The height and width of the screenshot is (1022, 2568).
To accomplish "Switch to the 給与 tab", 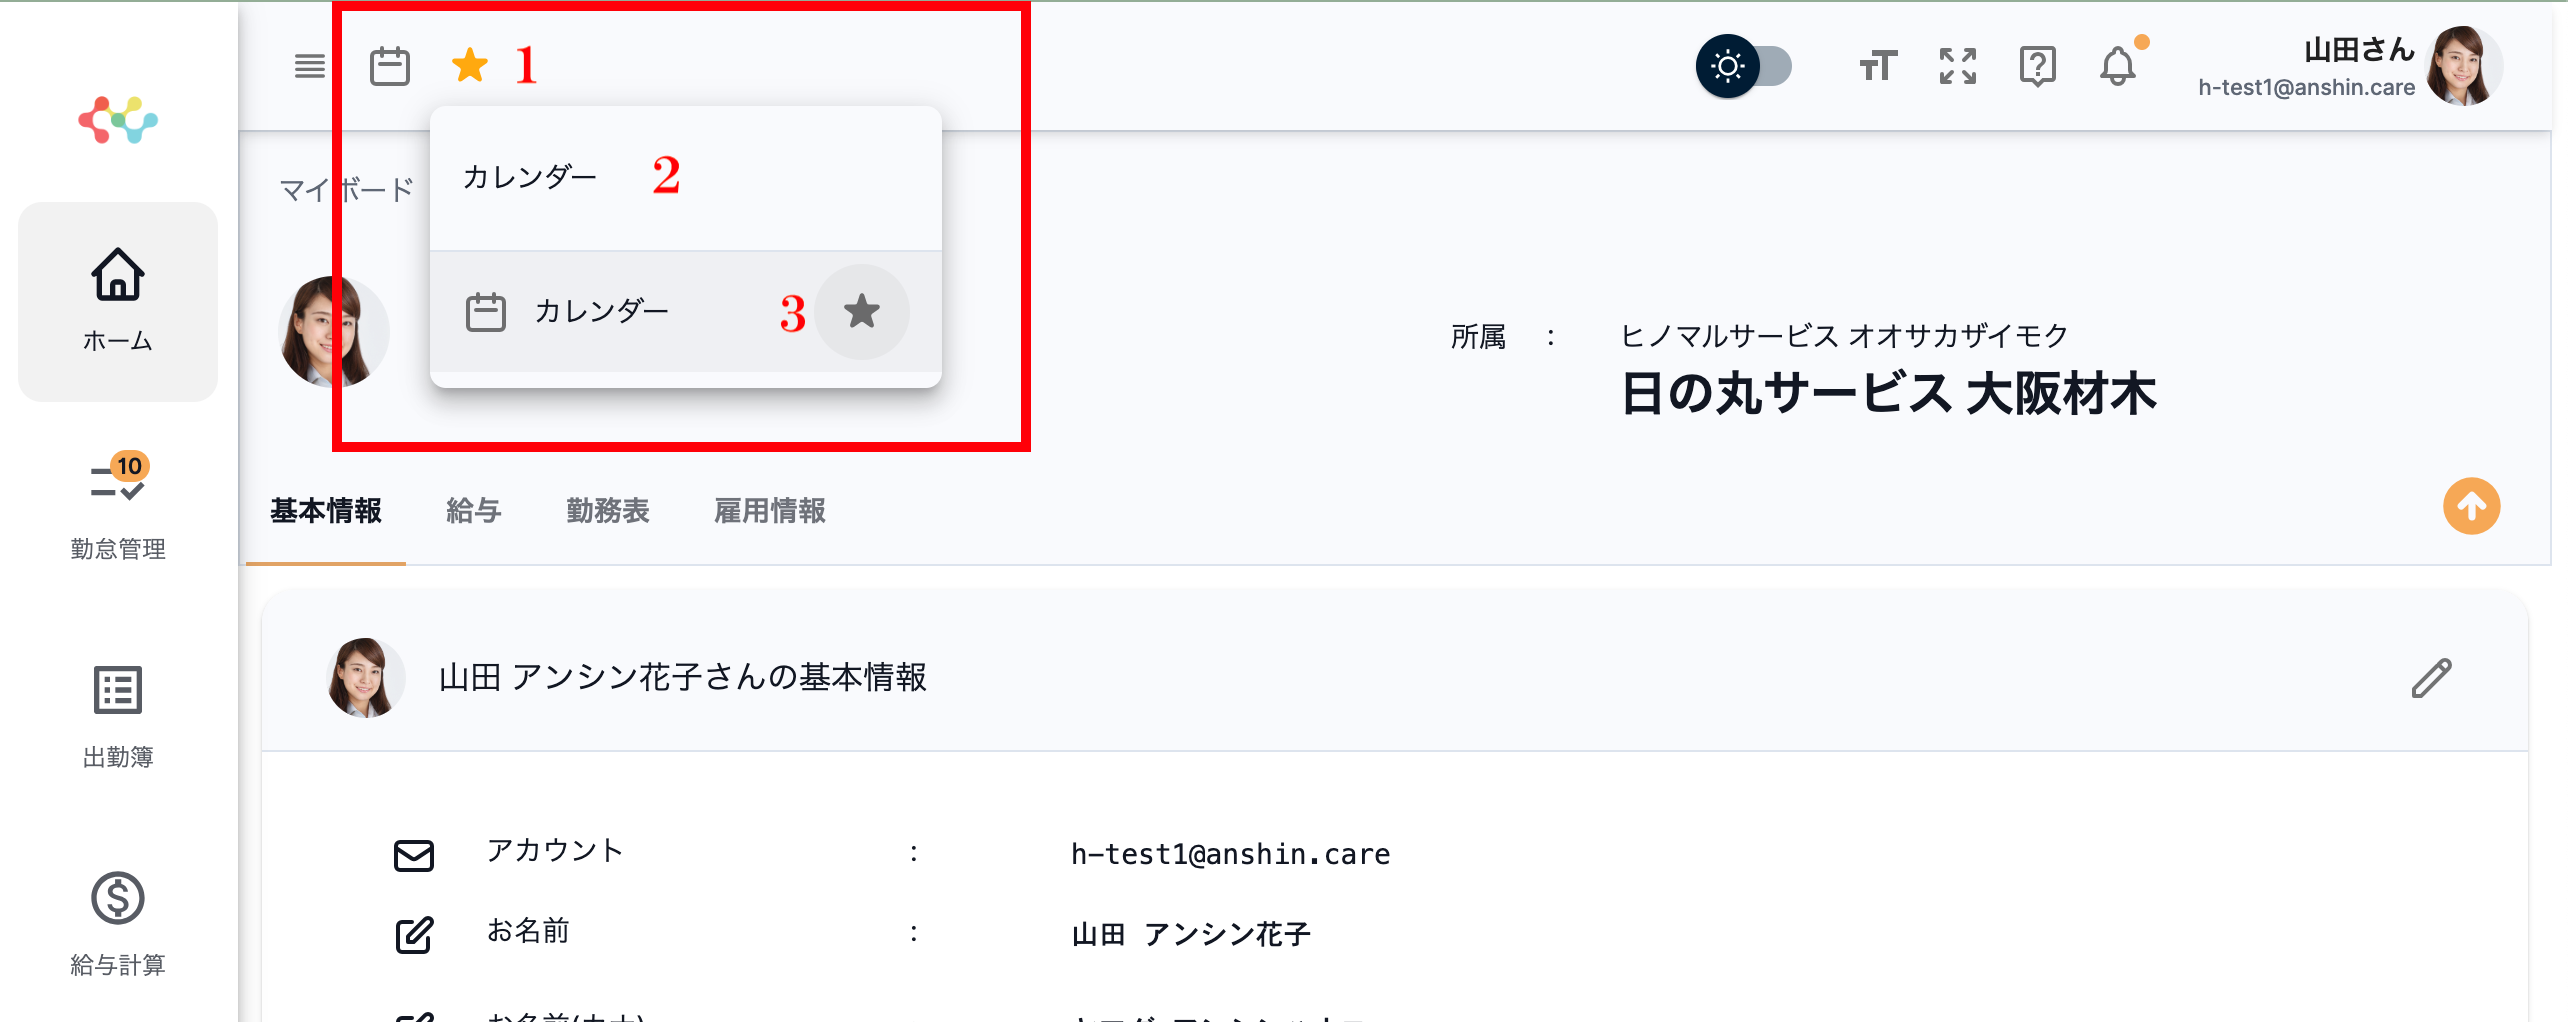I will [x=473, y=511].
